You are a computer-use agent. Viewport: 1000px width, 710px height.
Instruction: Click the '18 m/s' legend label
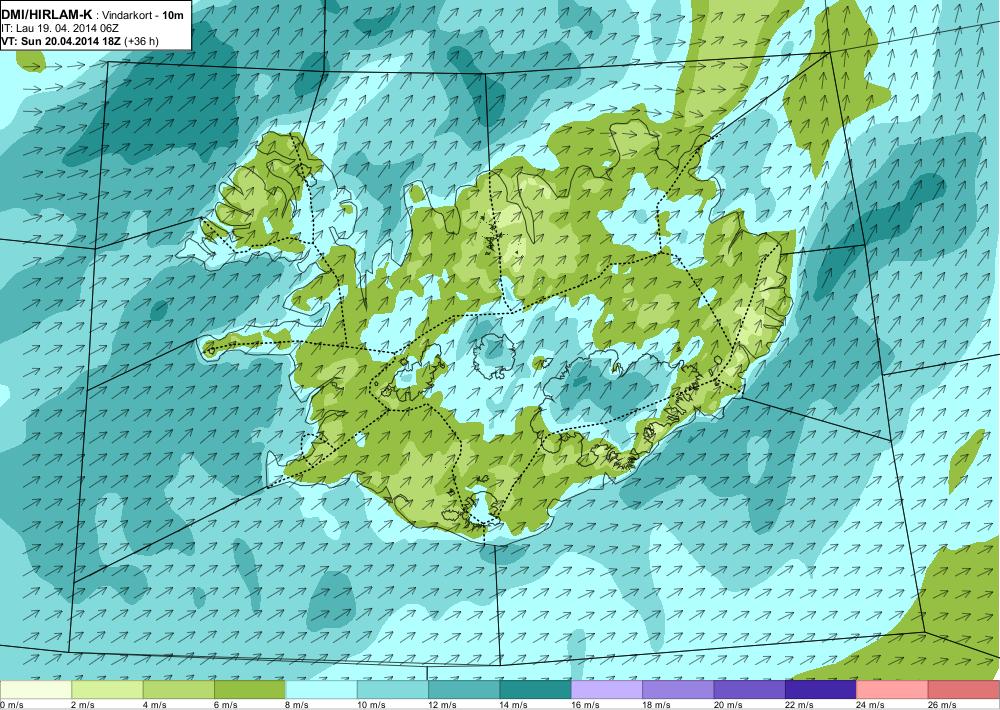coord(657,705)
